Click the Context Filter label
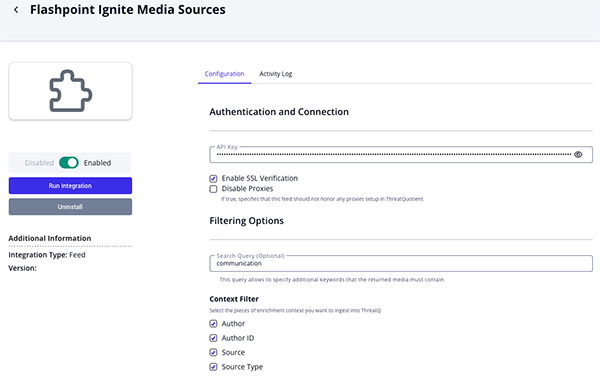Image resolution: width=600 pixels, height=376 pixels. 234,299
